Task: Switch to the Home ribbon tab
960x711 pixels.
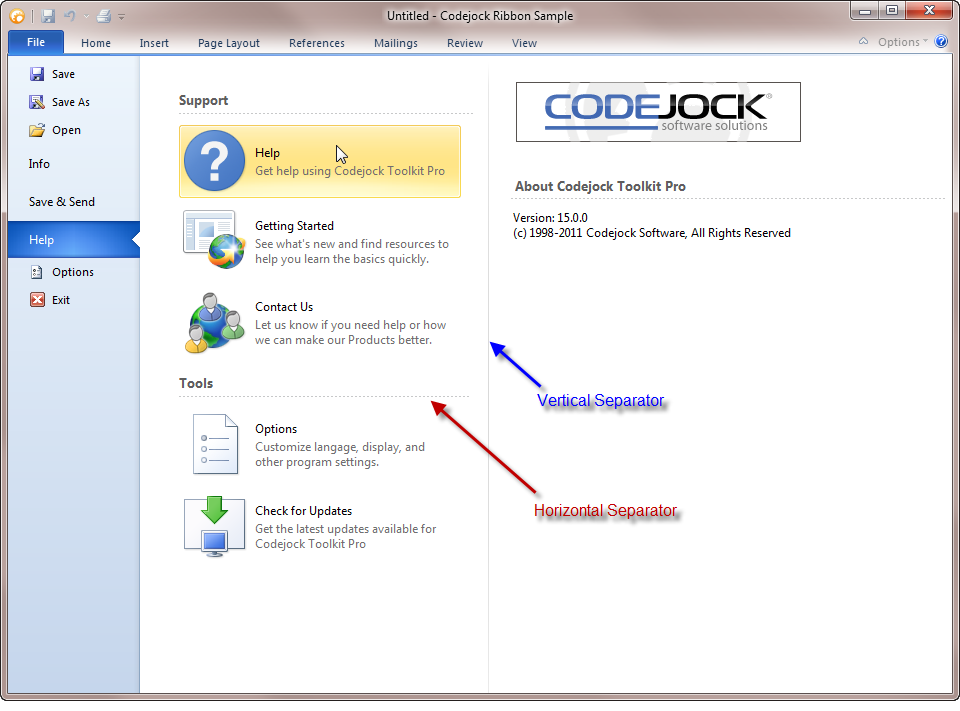Action: coord(96,43)
